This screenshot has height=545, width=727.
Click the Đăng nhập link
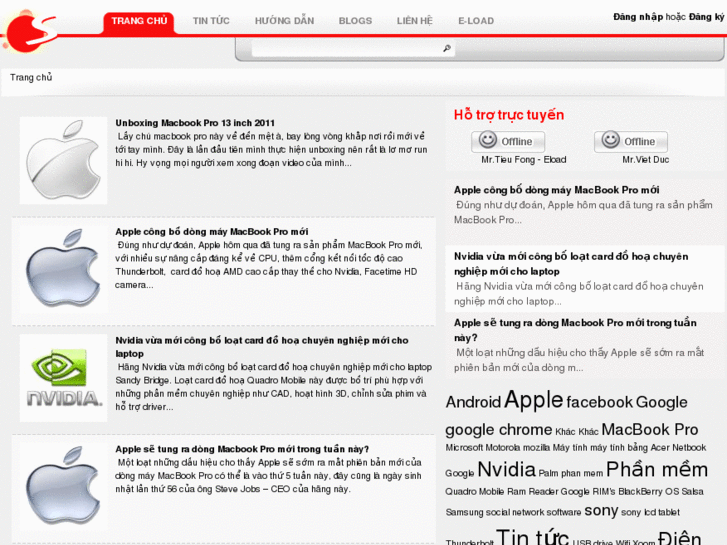(638, 17)
